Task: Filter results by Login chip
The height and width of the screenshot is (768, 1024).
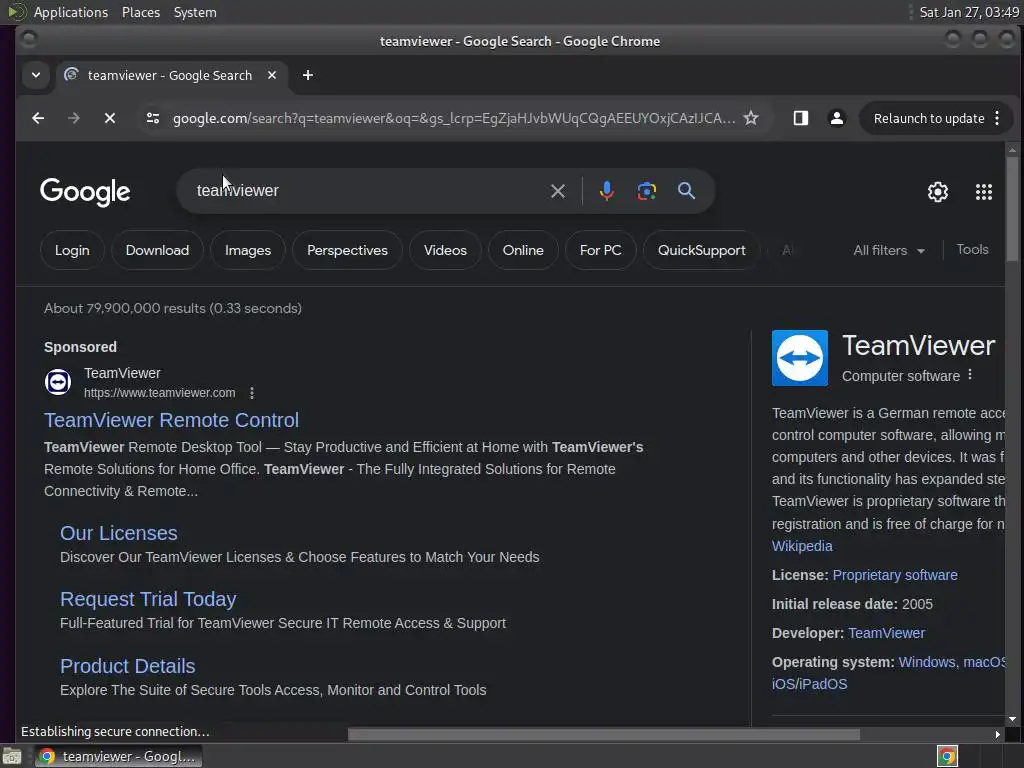Action: 72,250
